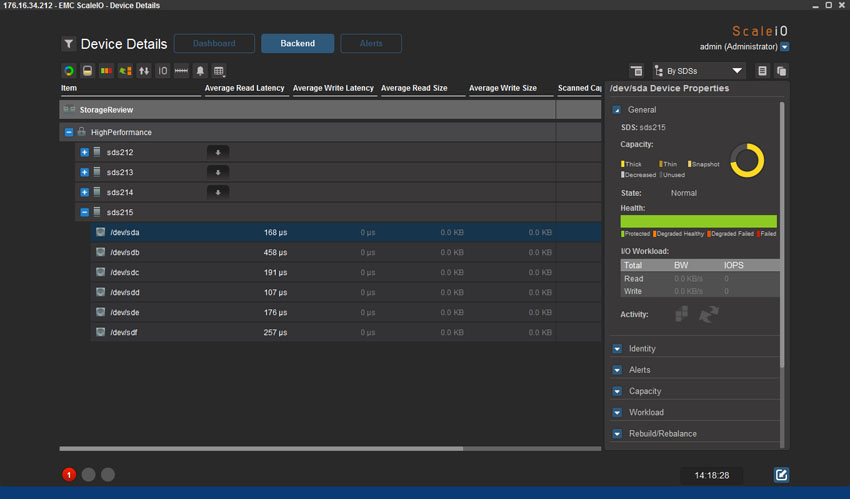Click the Item column header
The image size is (850, 499).
(x=69, y=88)
